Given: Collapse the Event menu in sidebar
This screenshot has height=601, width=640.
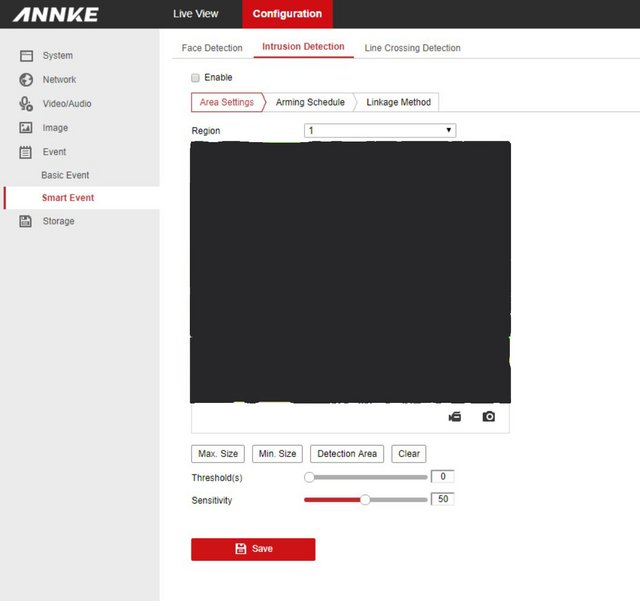Looking at the screenshot, I should (54, 152).
